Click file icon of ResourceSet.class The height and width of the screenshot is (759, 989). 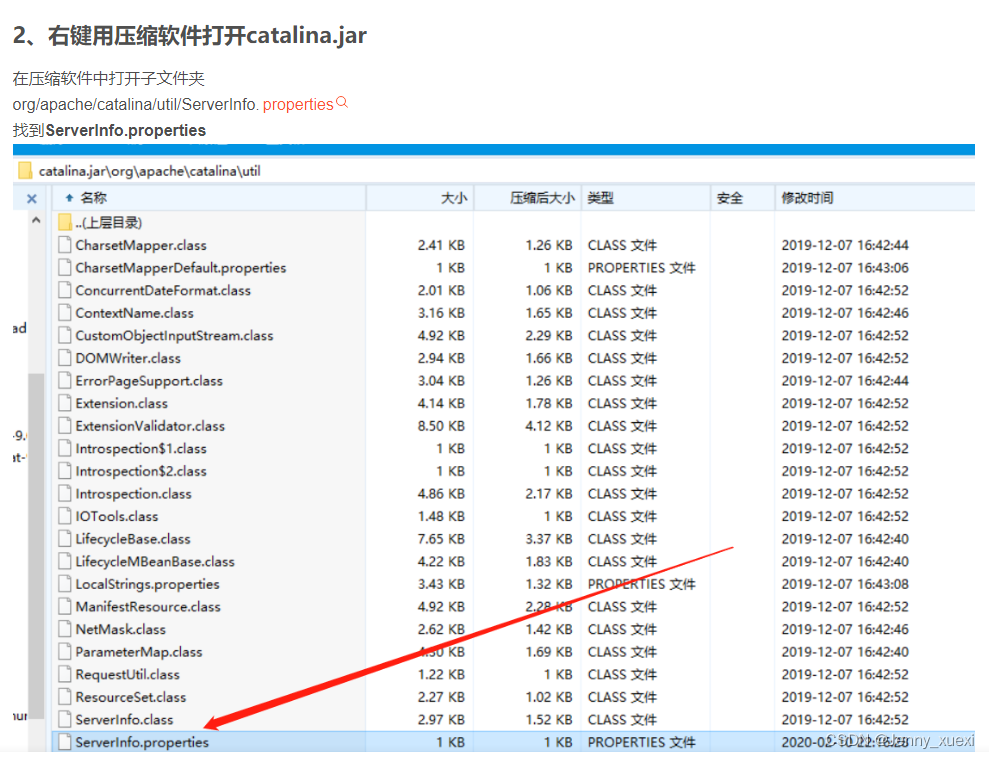[x=64, y=697]
